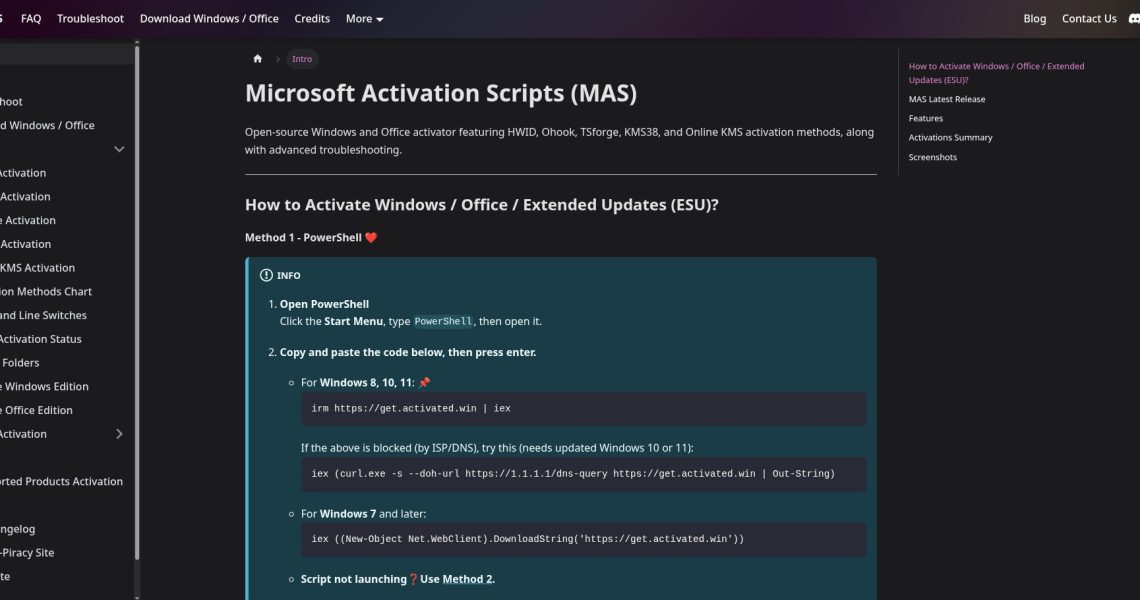
Task: Visit the Blog link
Action: tap(1034, 19)
